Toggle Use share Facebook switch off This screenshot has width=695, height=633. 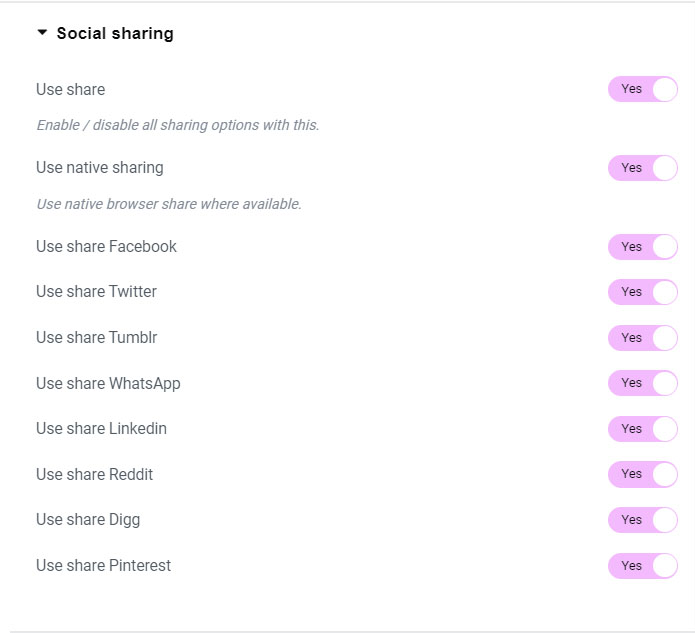click(643, 247)
